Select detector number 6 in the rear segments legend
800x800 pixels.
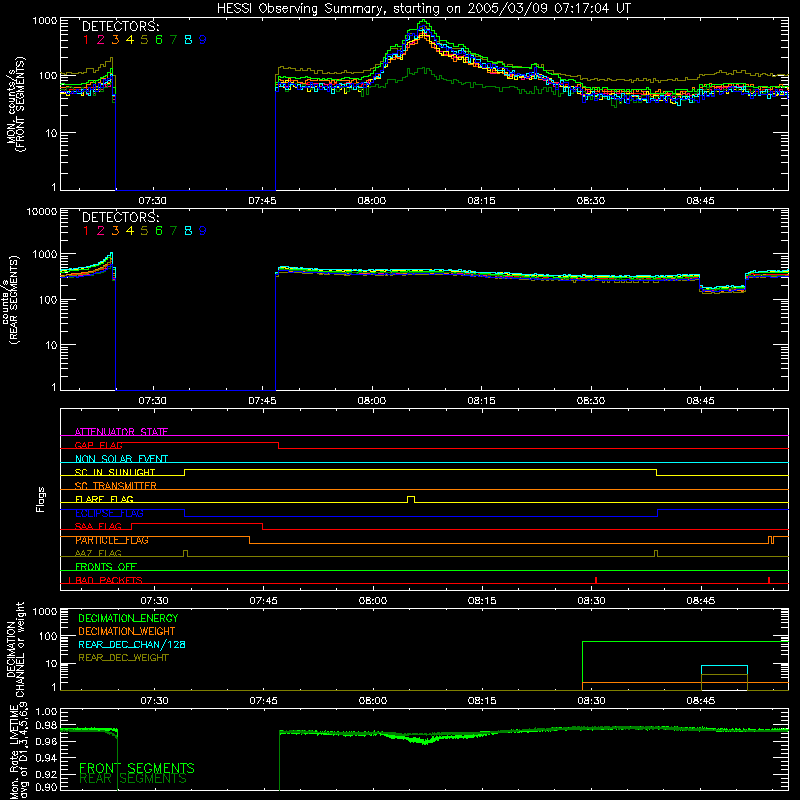coord(159,231)
